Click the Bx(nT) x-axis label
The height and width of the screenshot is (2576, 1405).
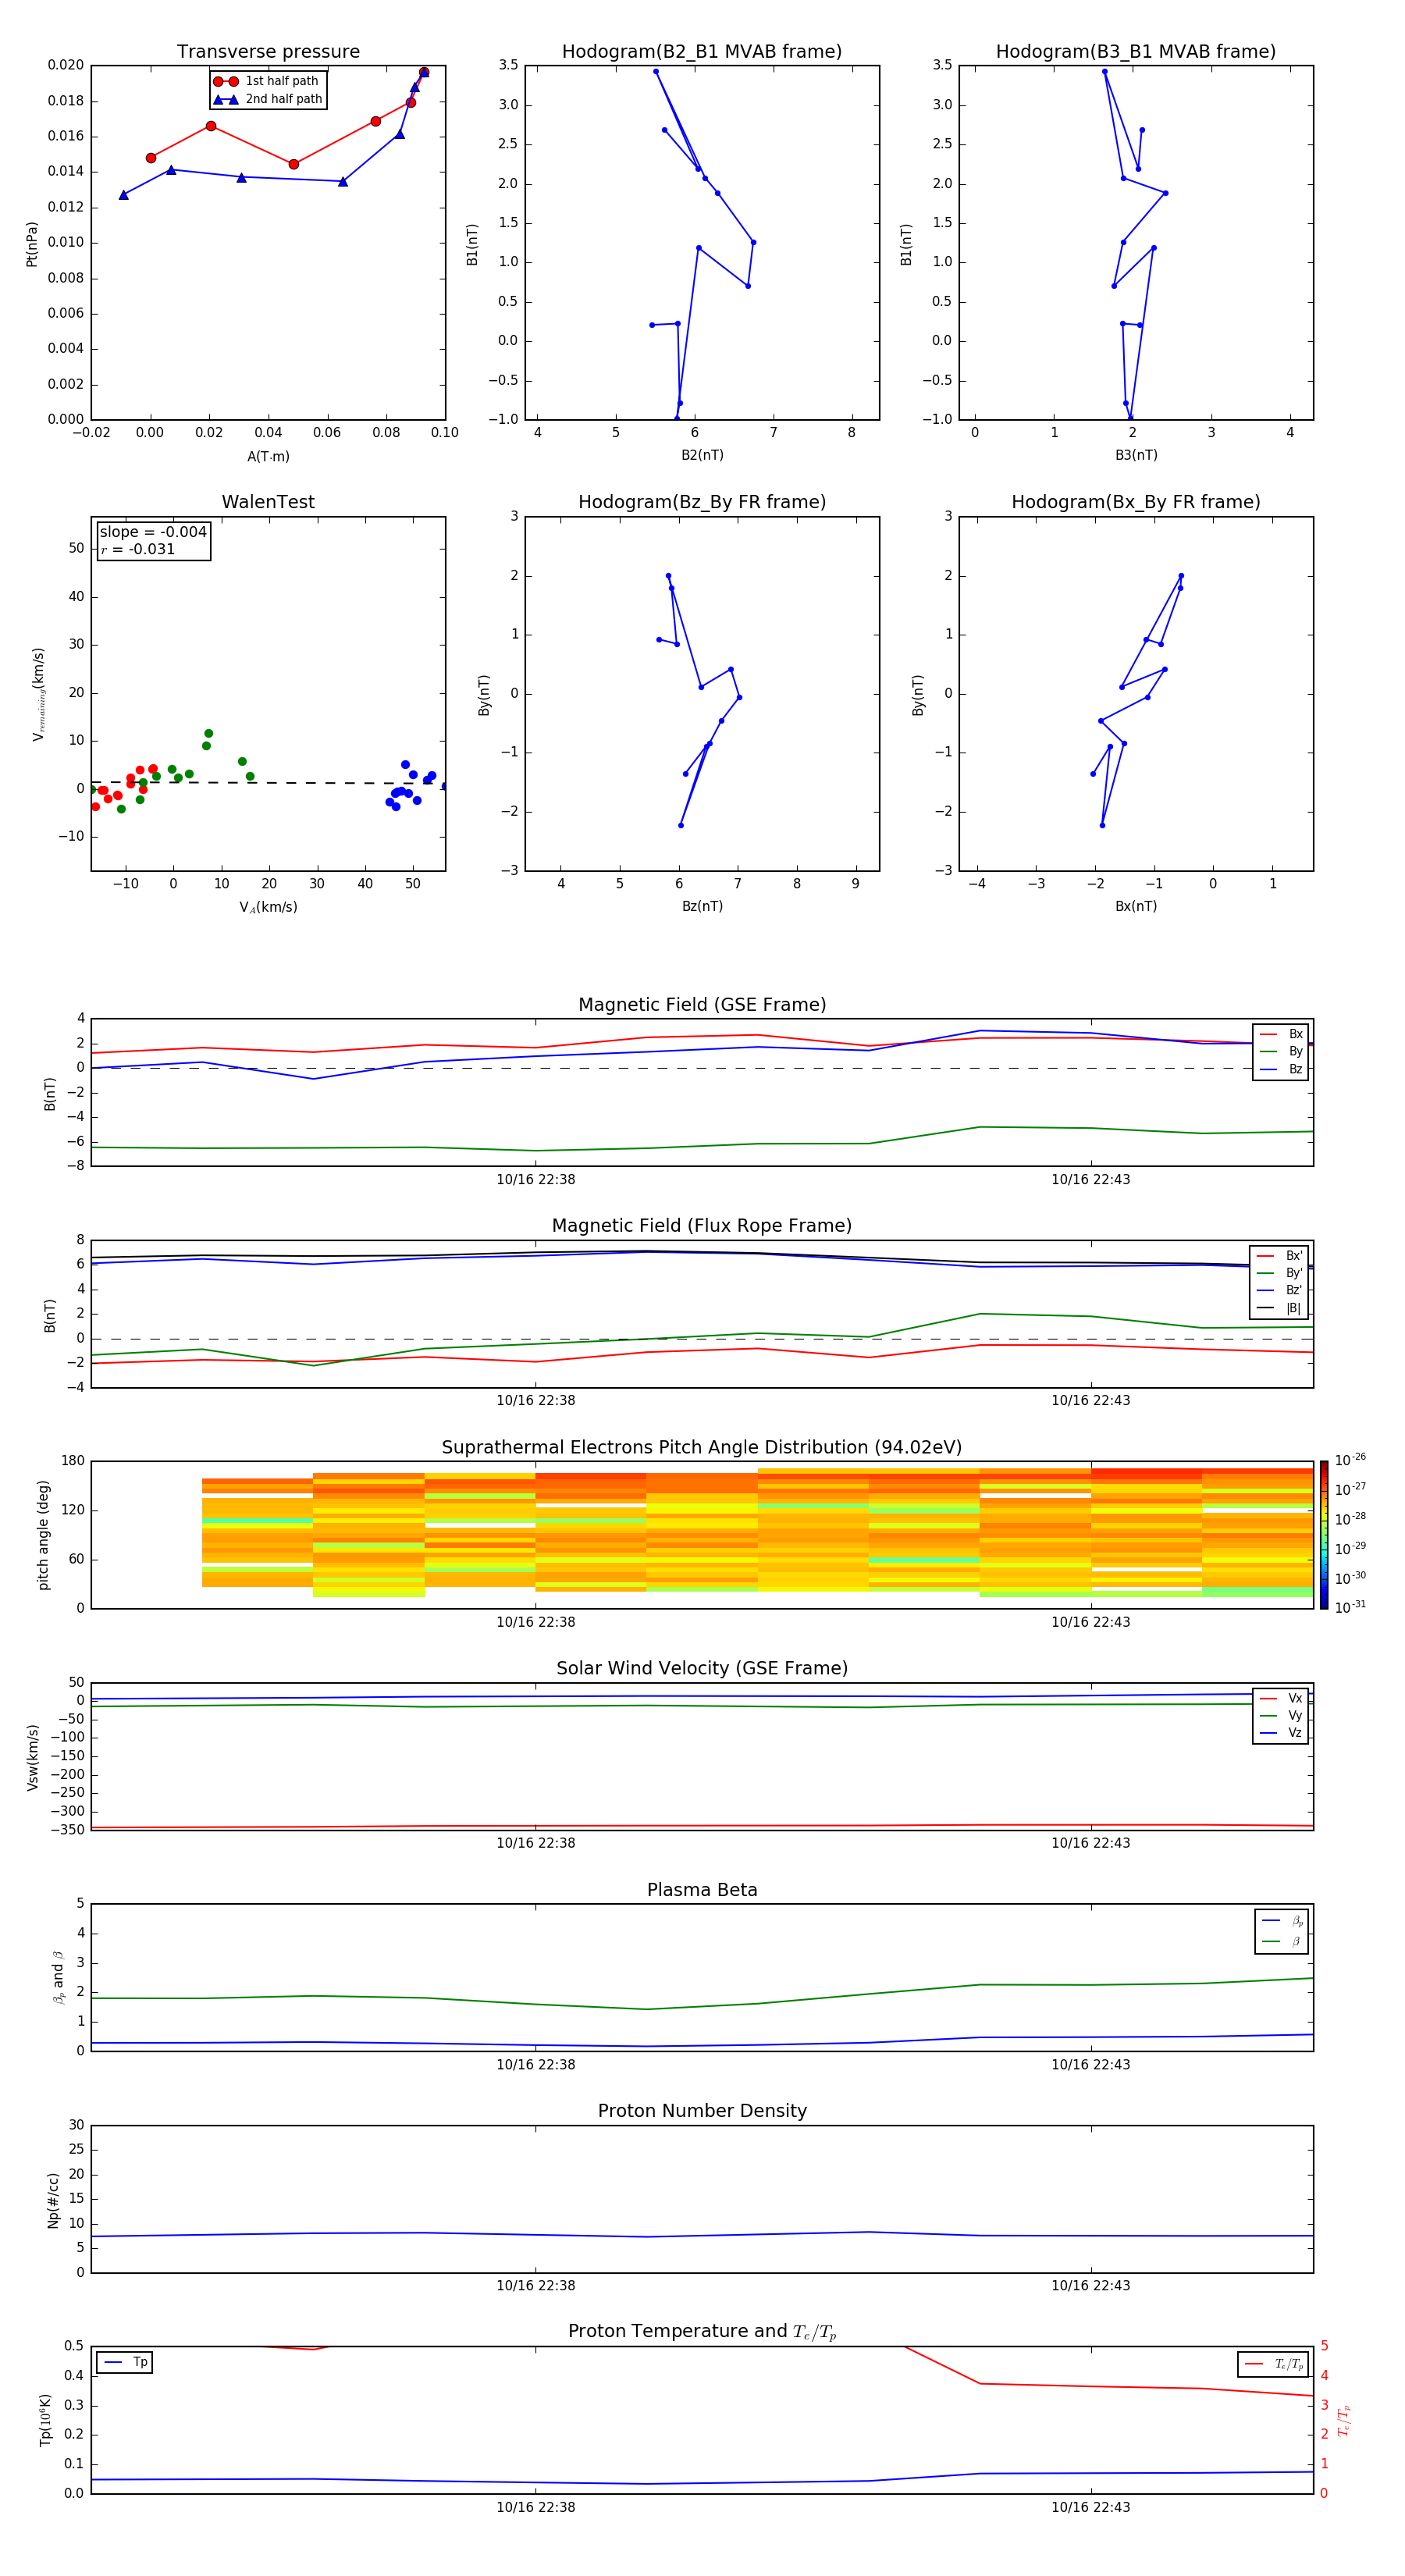click(1136, 906)
